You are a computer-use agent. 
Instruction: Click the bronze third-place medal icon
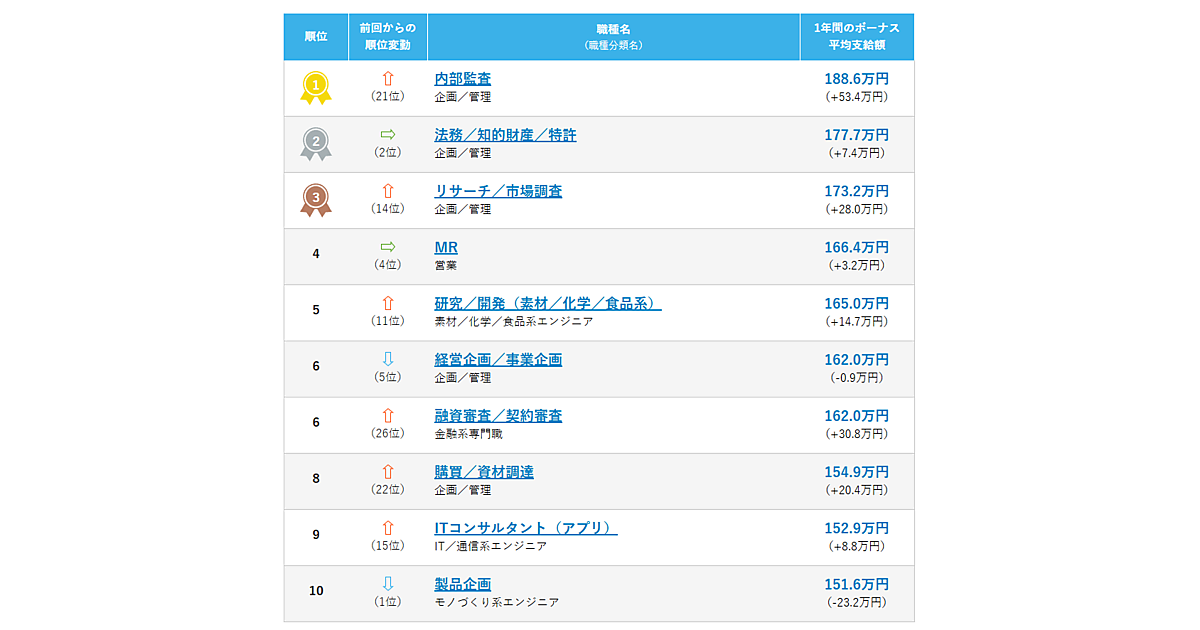(x=316, y=200)
